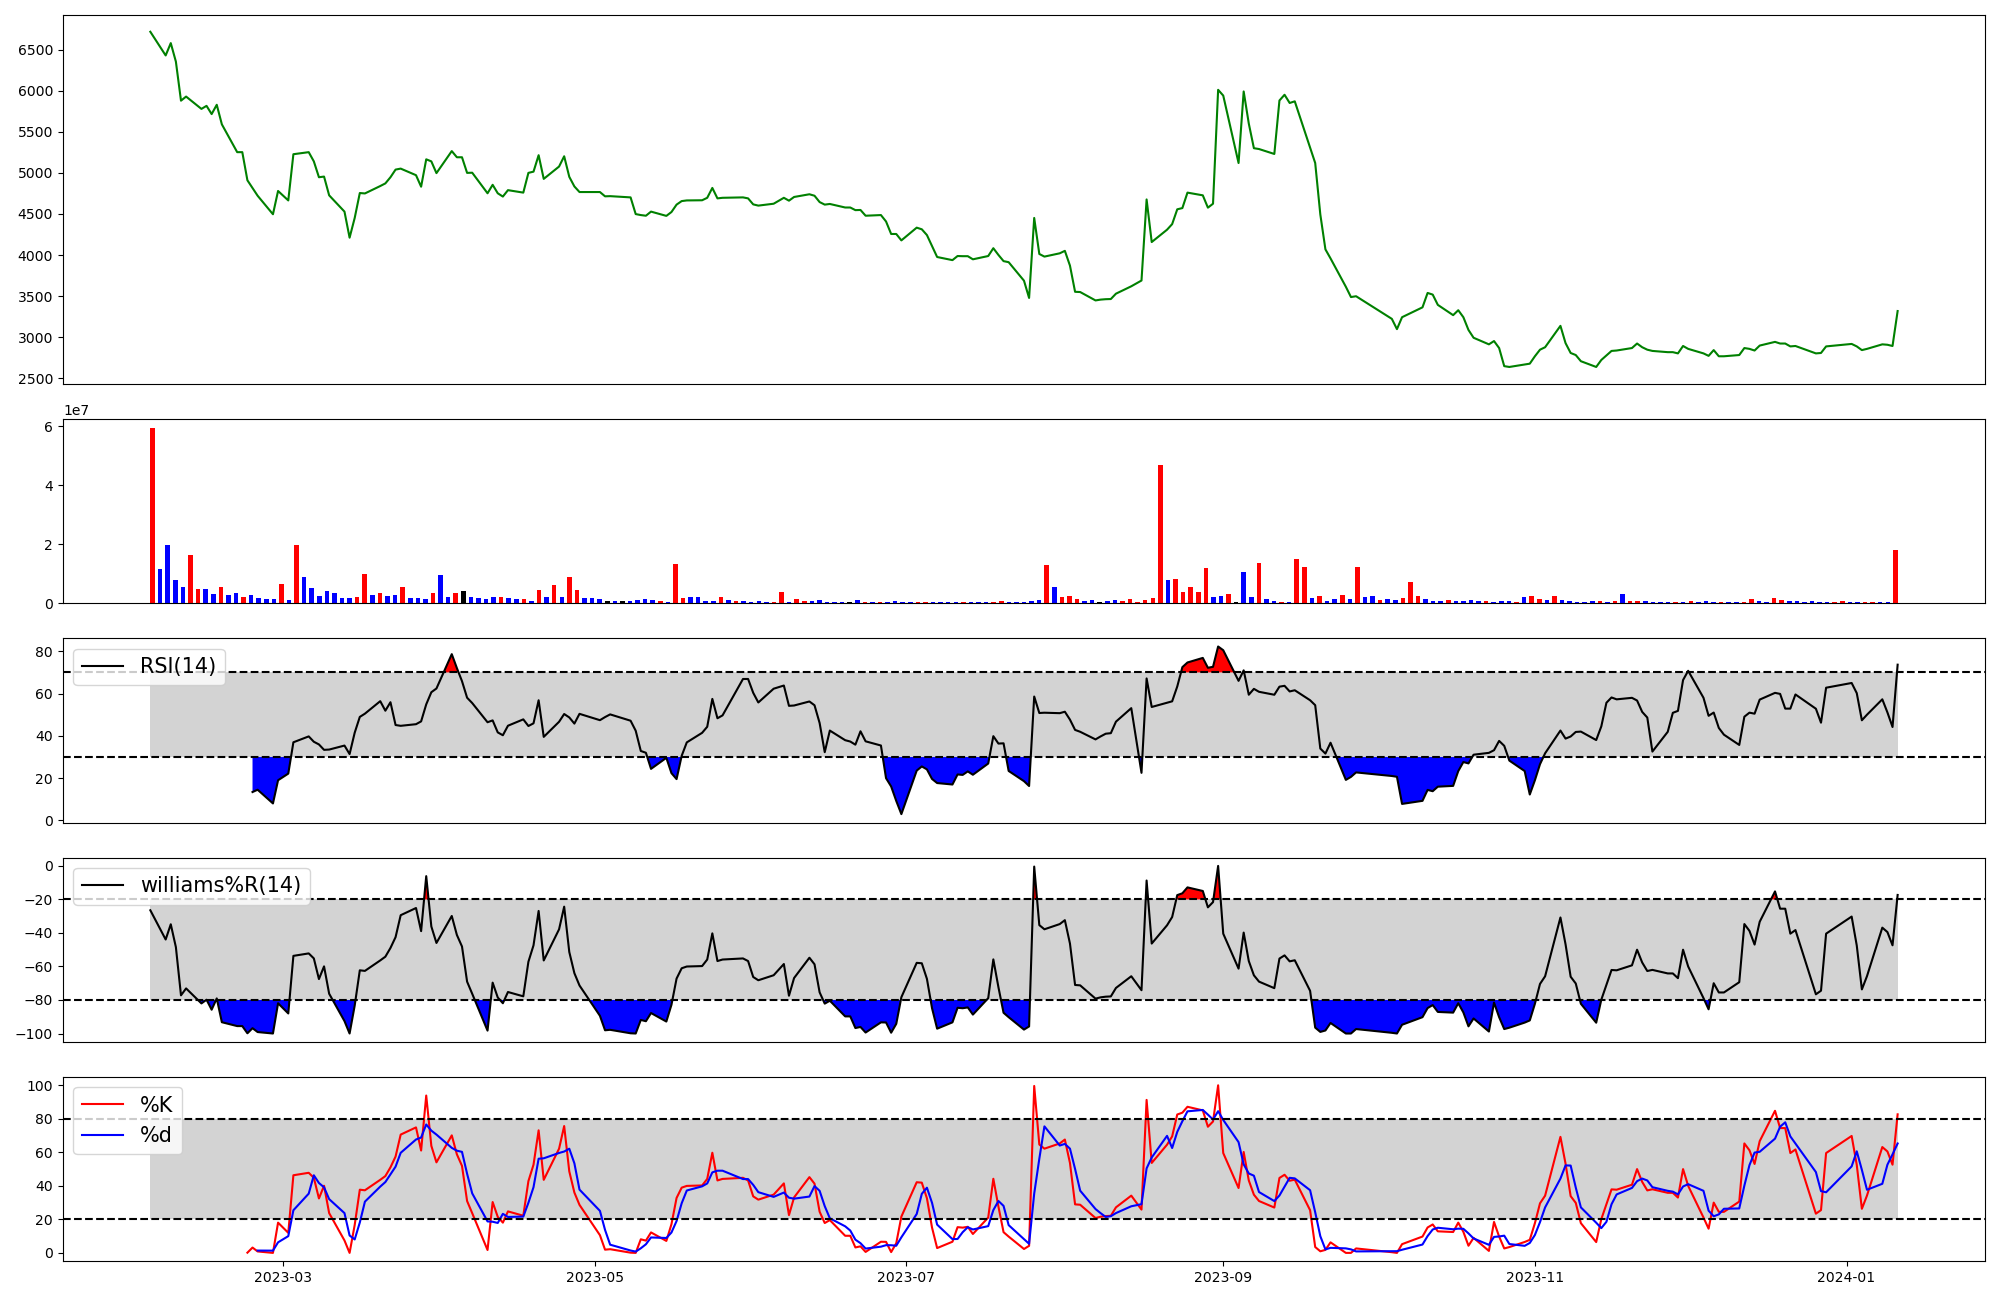2000x1300 pixels.
Task: Click the 80 tick on RSI axis
Action: tap(44, 652)
